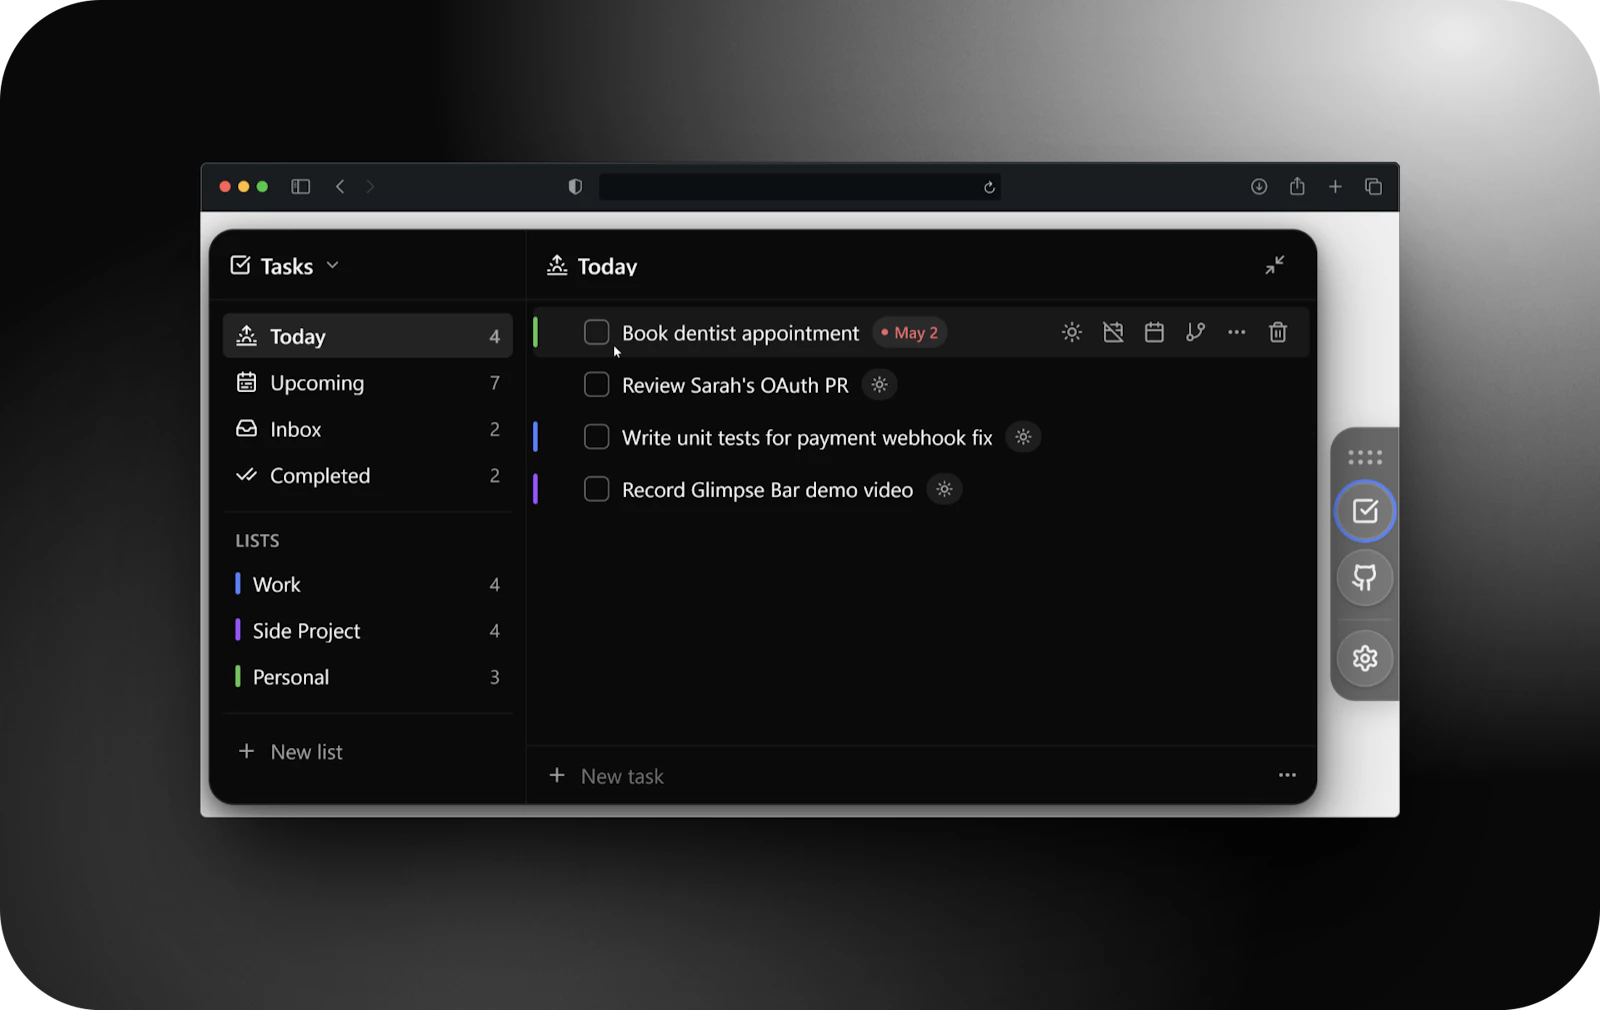Click the May 2 due date badge

coord(910,332)
